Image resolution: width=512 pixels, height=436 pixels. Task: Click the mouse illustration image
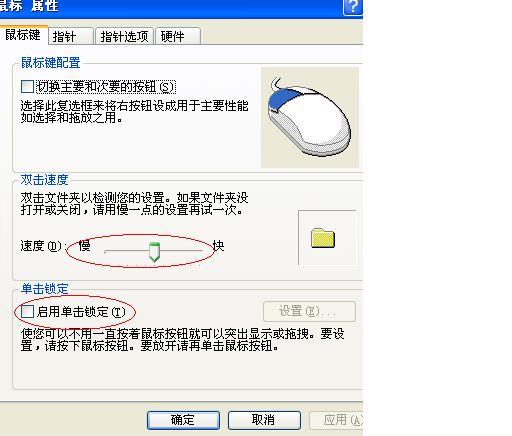(x=310, y=117)
